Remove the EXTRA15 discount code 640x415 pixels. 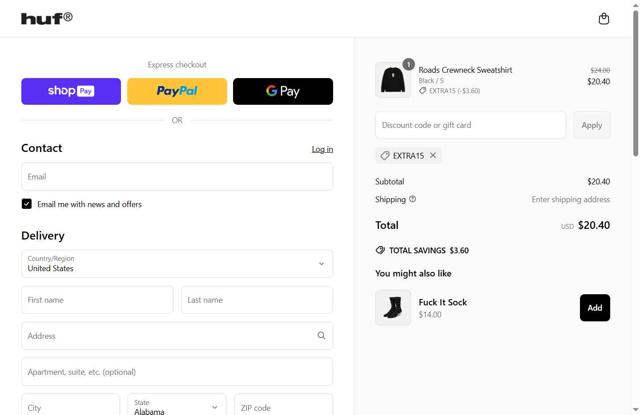tap(433, 155)
